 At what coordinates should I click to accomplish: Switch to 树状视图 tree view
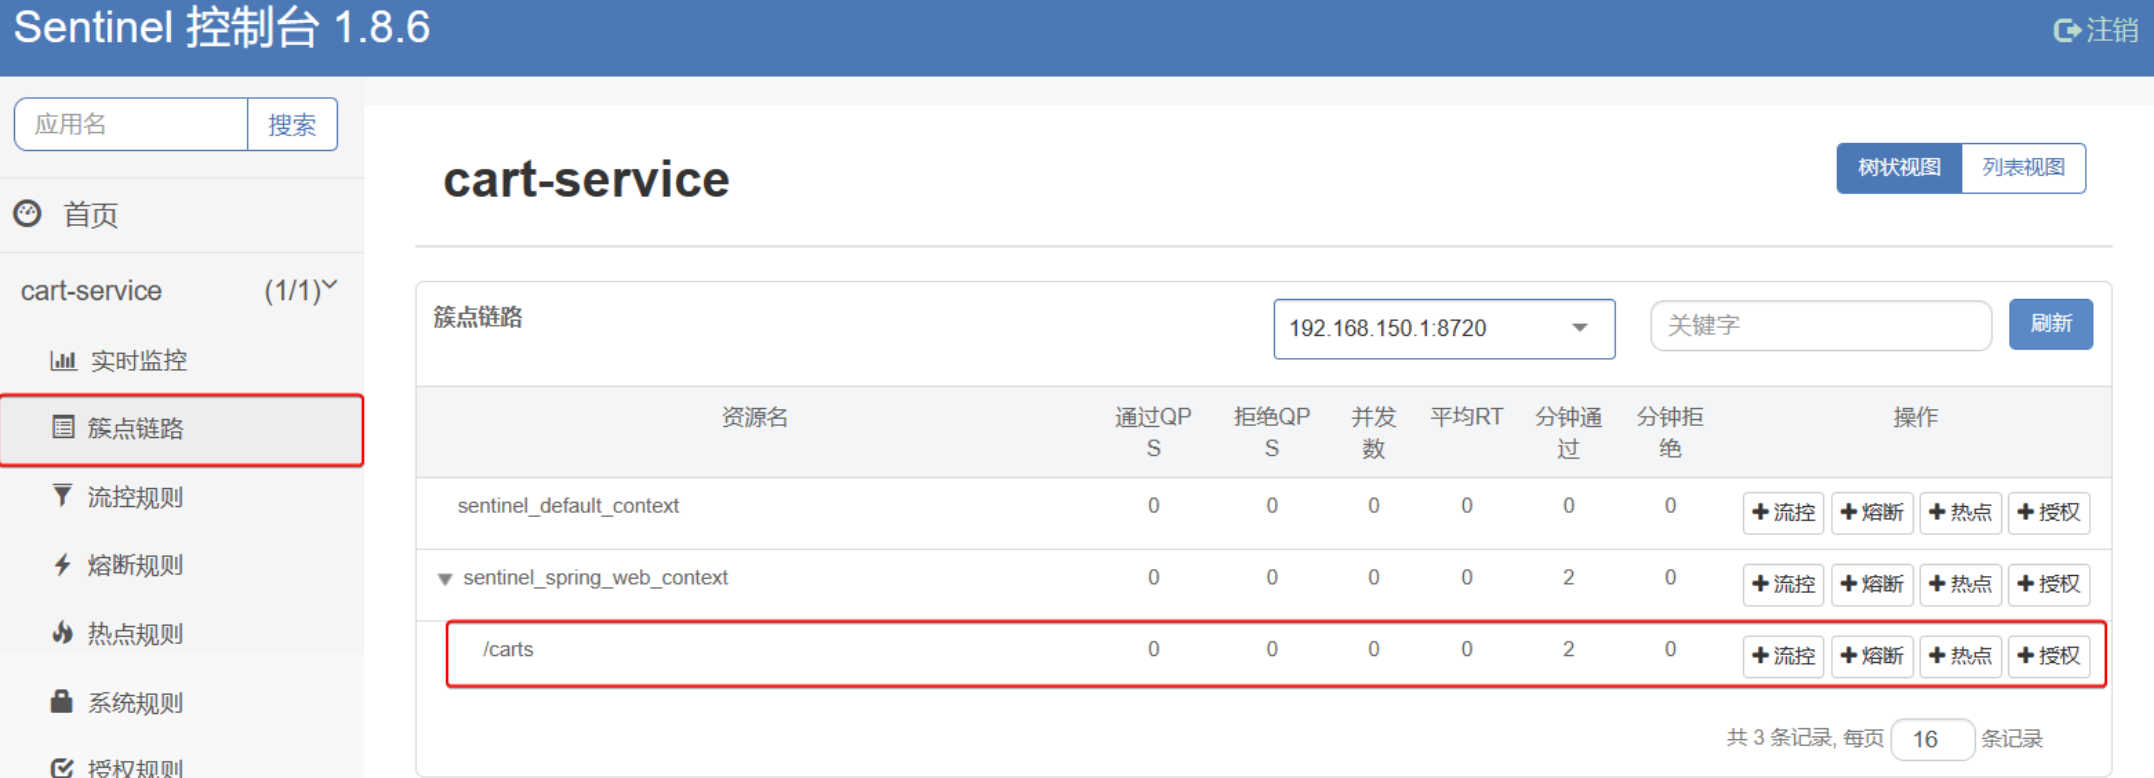(1899, 167)
